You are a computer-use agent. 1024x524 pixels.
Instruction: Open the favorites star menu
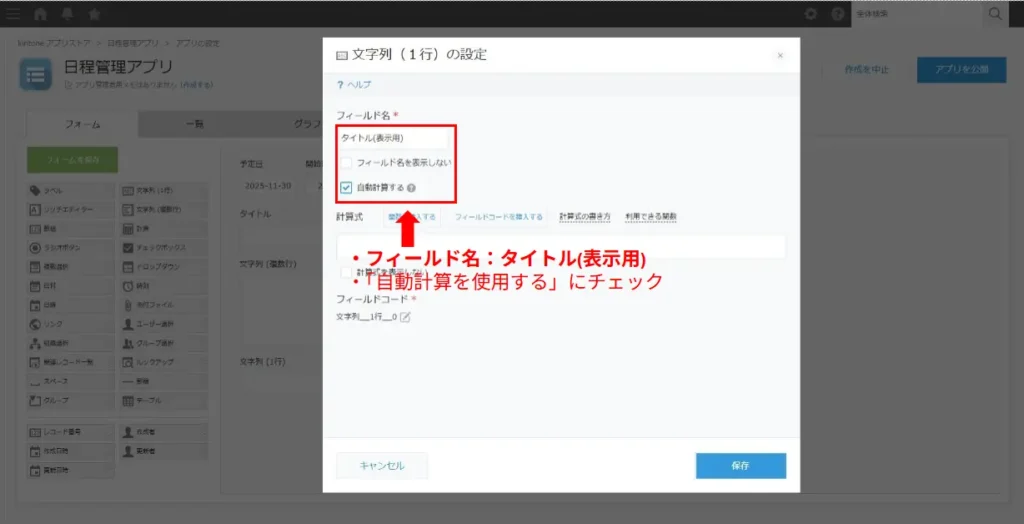[94, 14]
